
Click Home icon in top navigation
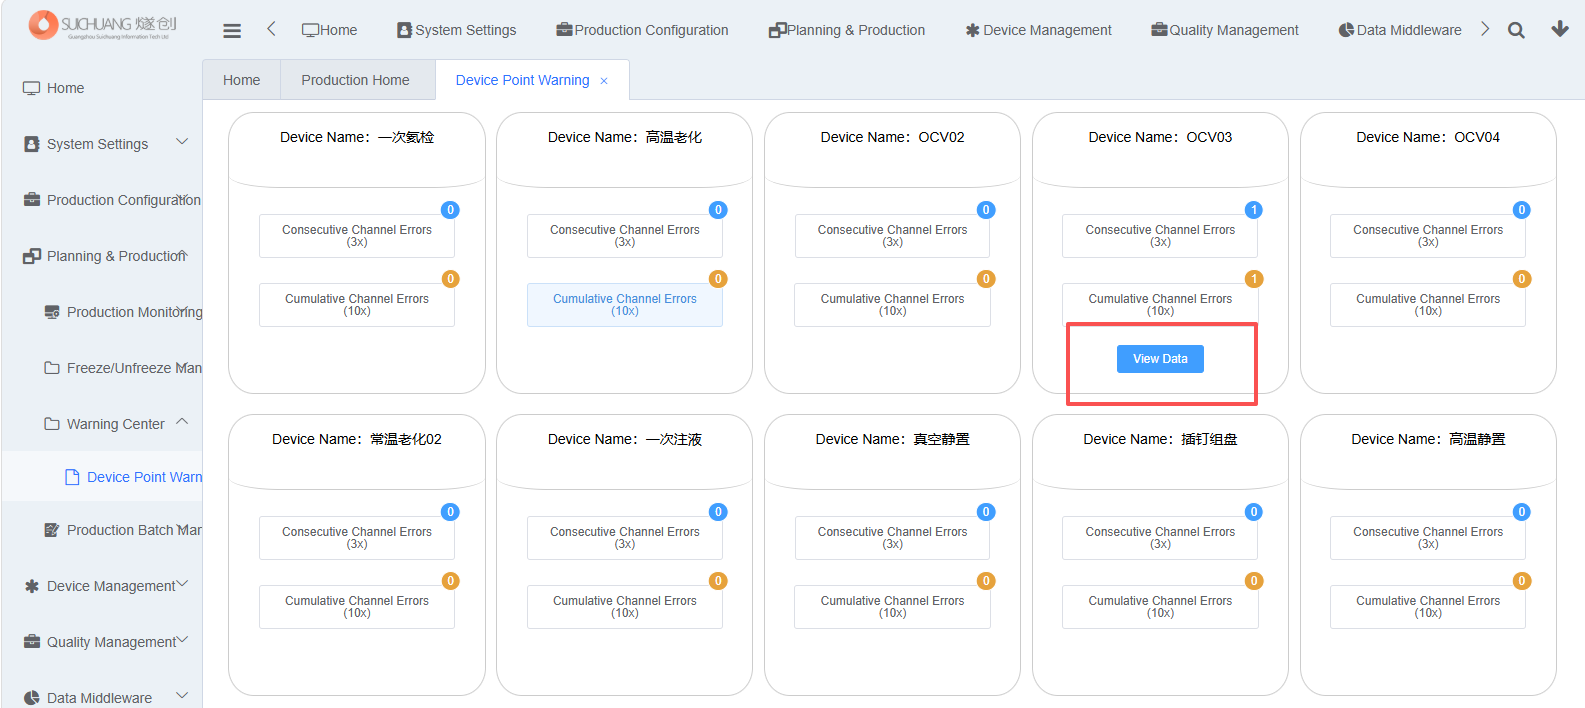[310, 30]
